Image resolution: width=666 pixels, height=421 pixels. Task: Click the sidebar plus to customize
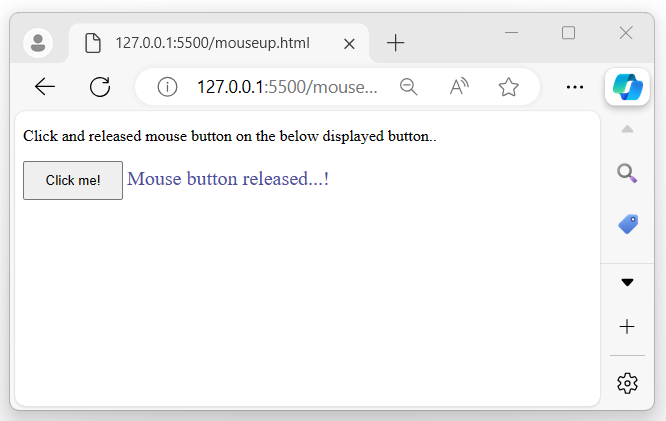627,326
